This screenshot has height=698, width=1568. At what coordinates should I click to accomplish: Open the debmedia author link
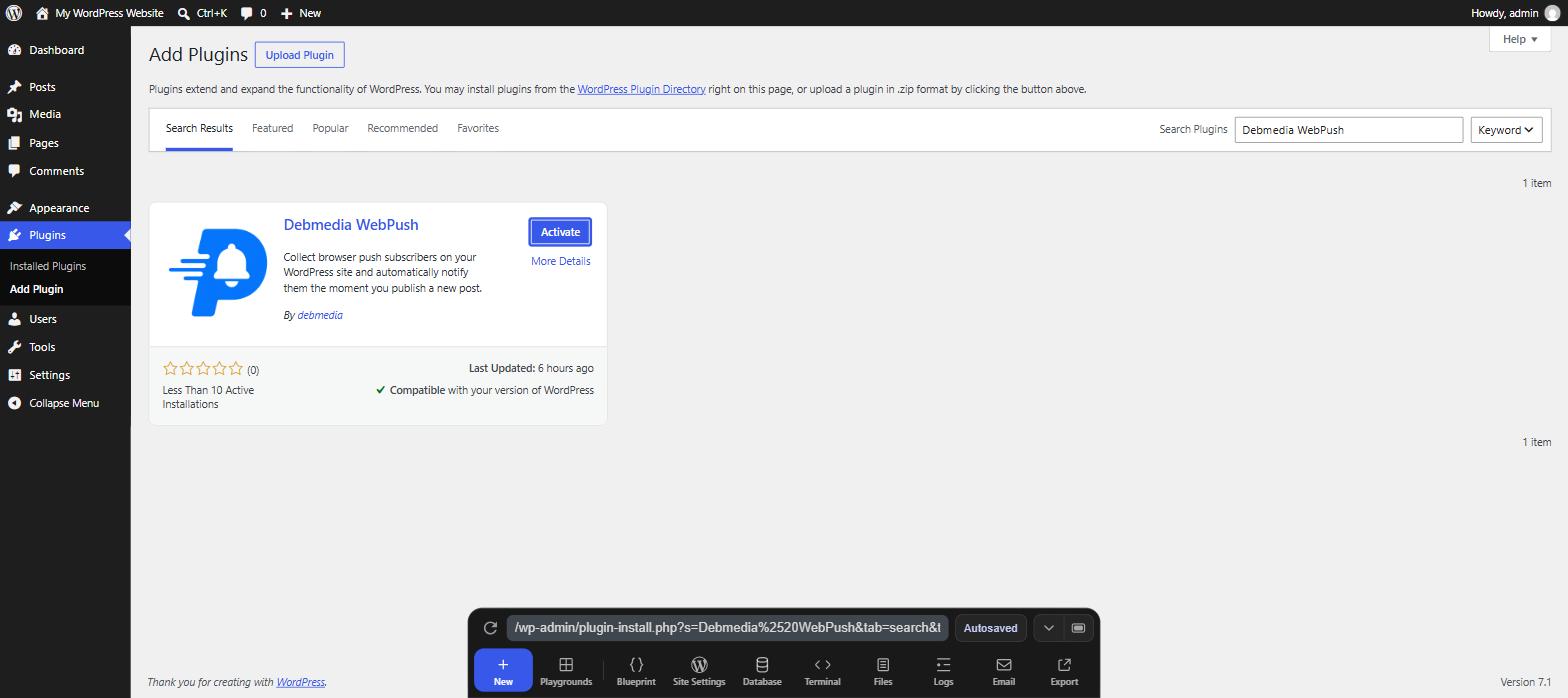click(x=320, y=315)
